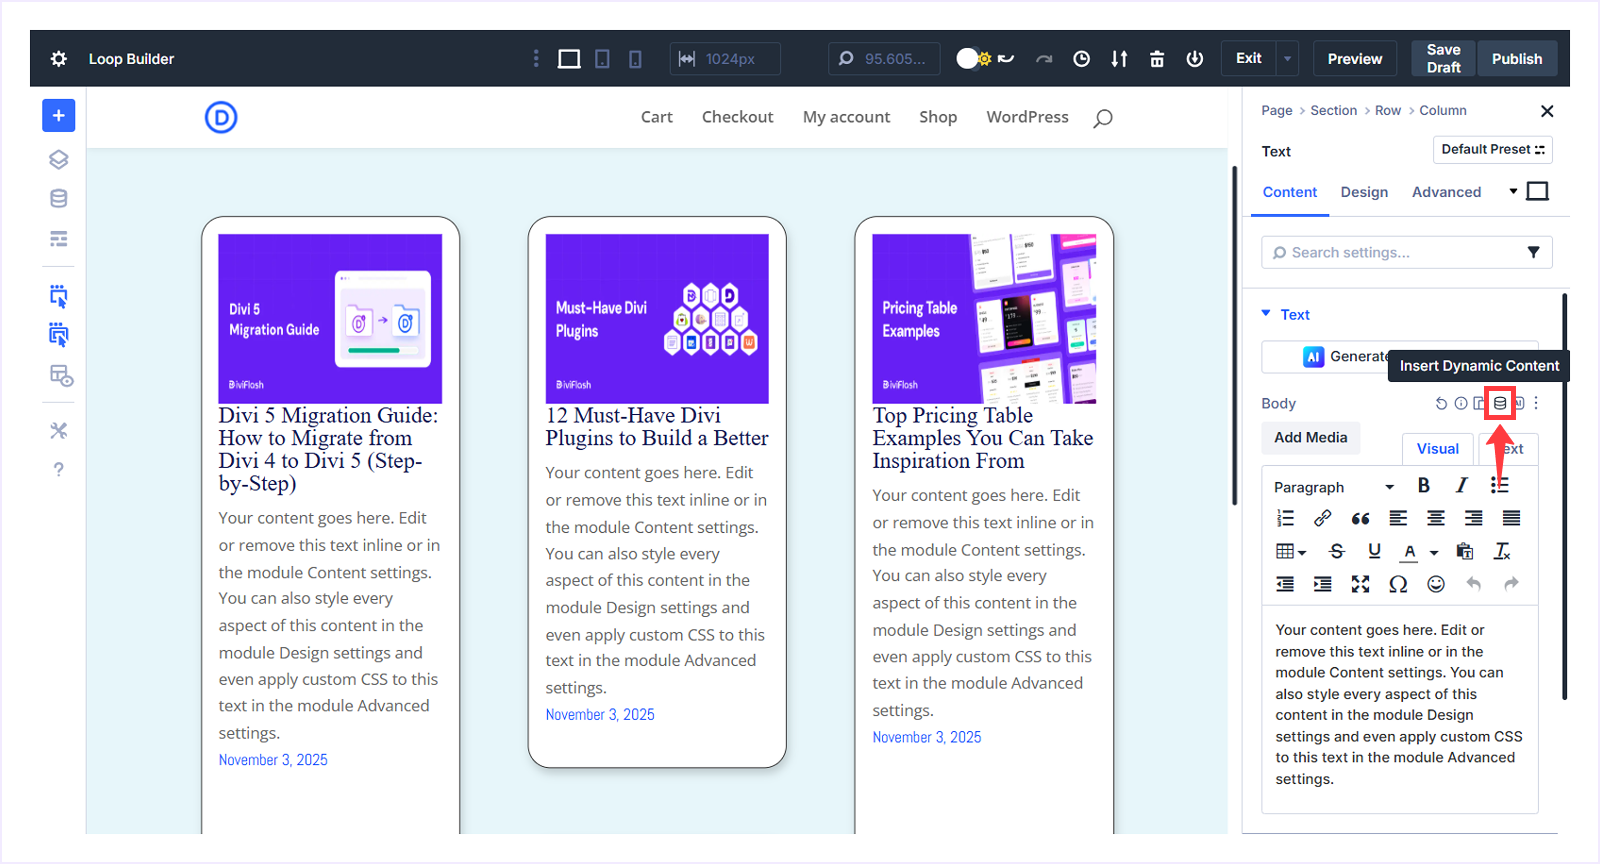This screenshot has height=864, width=1600.
Task: Click the undo arrow in top bar
Action: click(x=1006, y=59)
